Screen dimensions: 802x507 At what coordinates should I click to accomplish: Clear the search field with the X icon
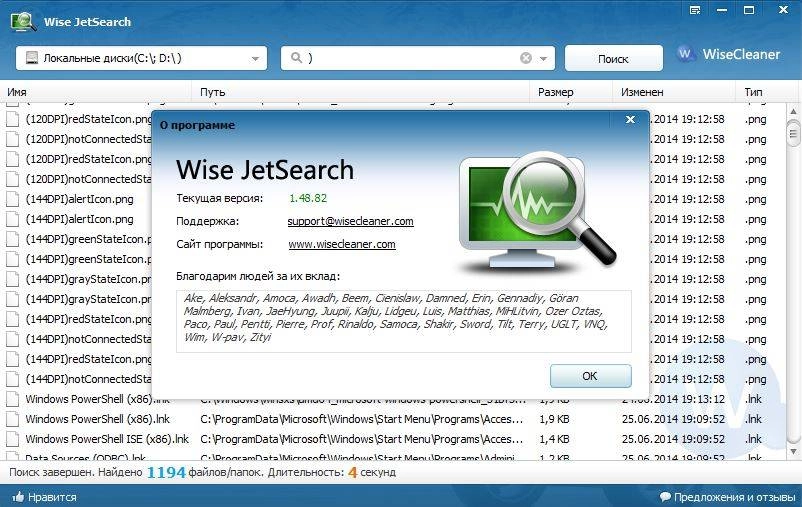coord(526,58)
